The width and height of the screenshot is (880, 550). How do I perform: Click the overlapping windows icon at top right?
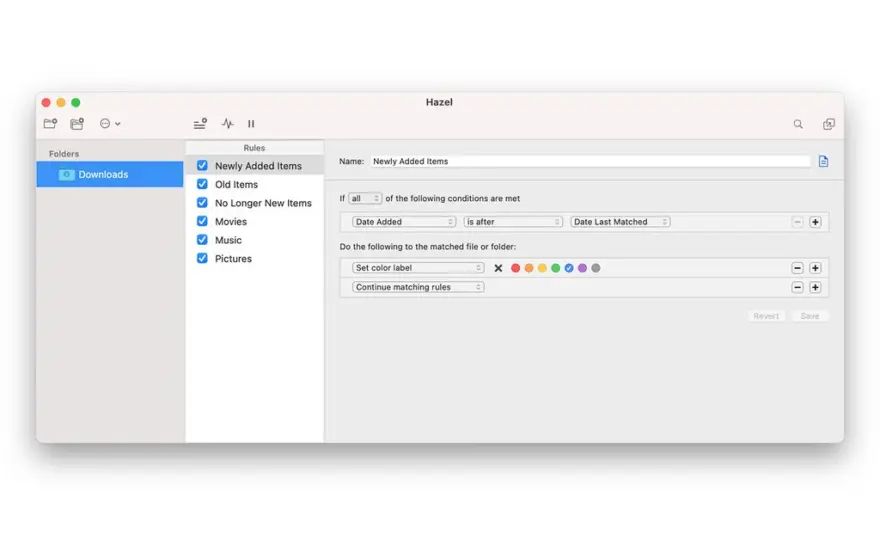828,124
